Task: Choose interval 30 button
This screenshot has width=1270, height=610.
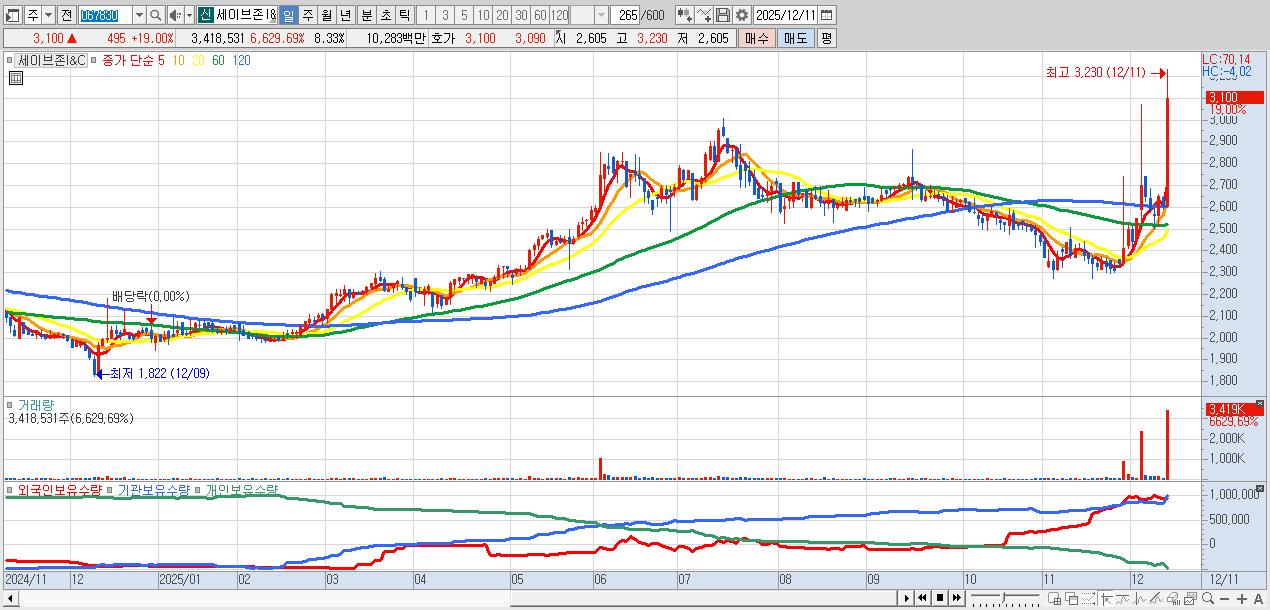Action: (521, 15)
